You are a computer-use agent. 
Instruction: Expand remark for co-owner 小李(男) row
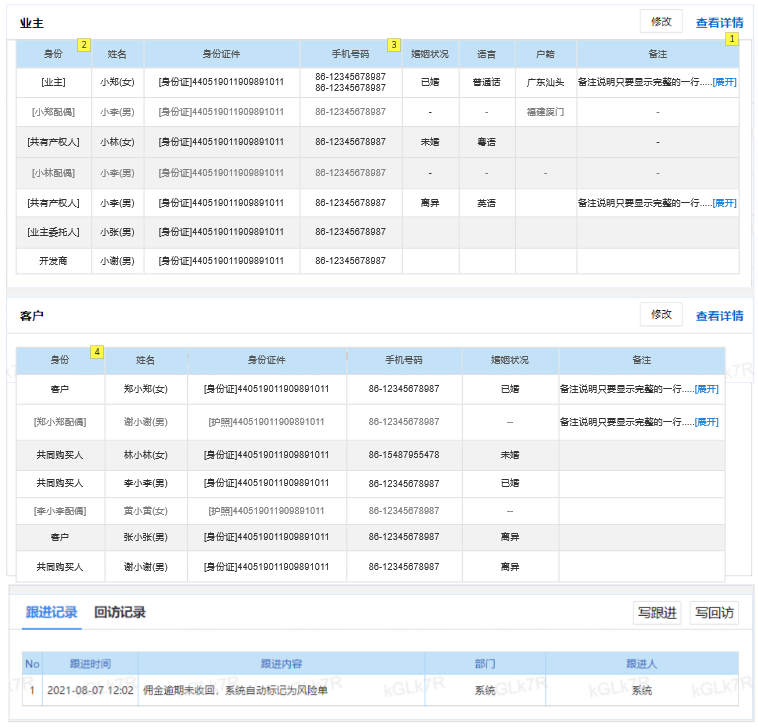725,203
